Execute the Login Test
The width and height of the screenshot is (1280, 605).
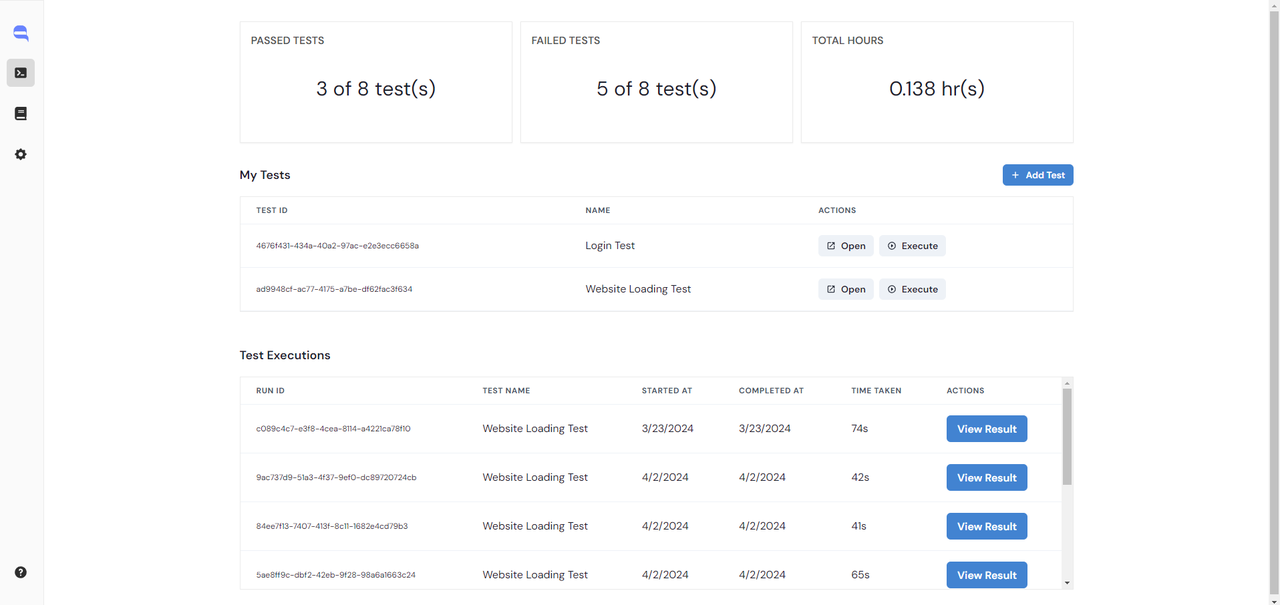[x=912, y=246]
